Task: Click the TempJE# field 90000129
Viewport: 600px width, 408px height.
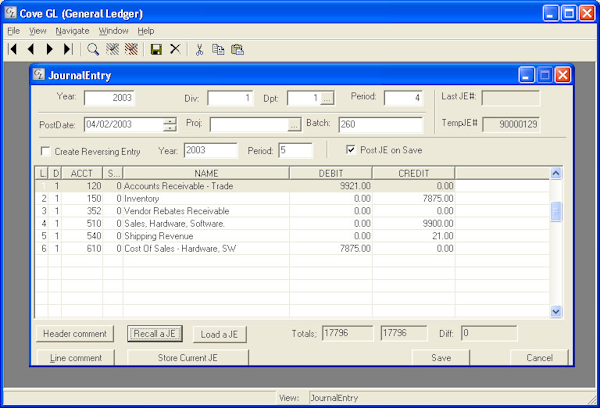Action: click(511, 124)
